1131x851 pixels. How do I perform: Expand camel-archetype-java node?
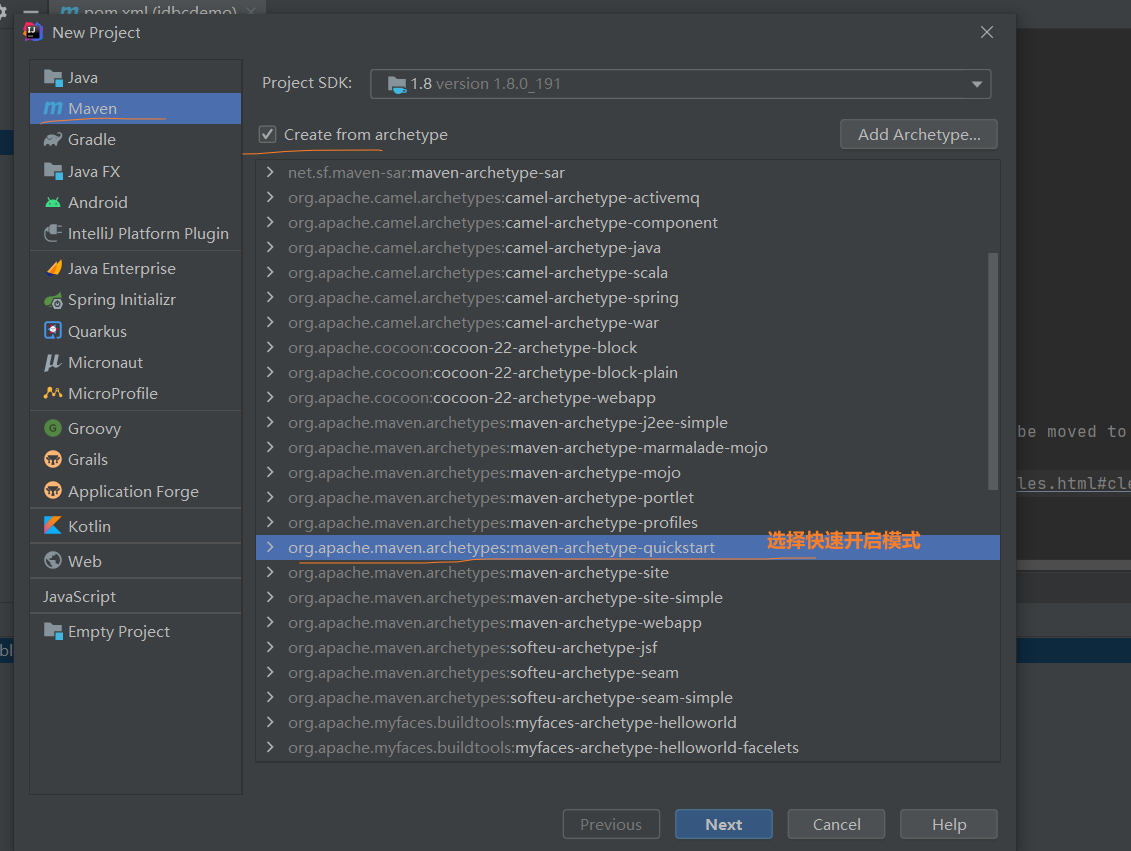[x=270, y=247]
